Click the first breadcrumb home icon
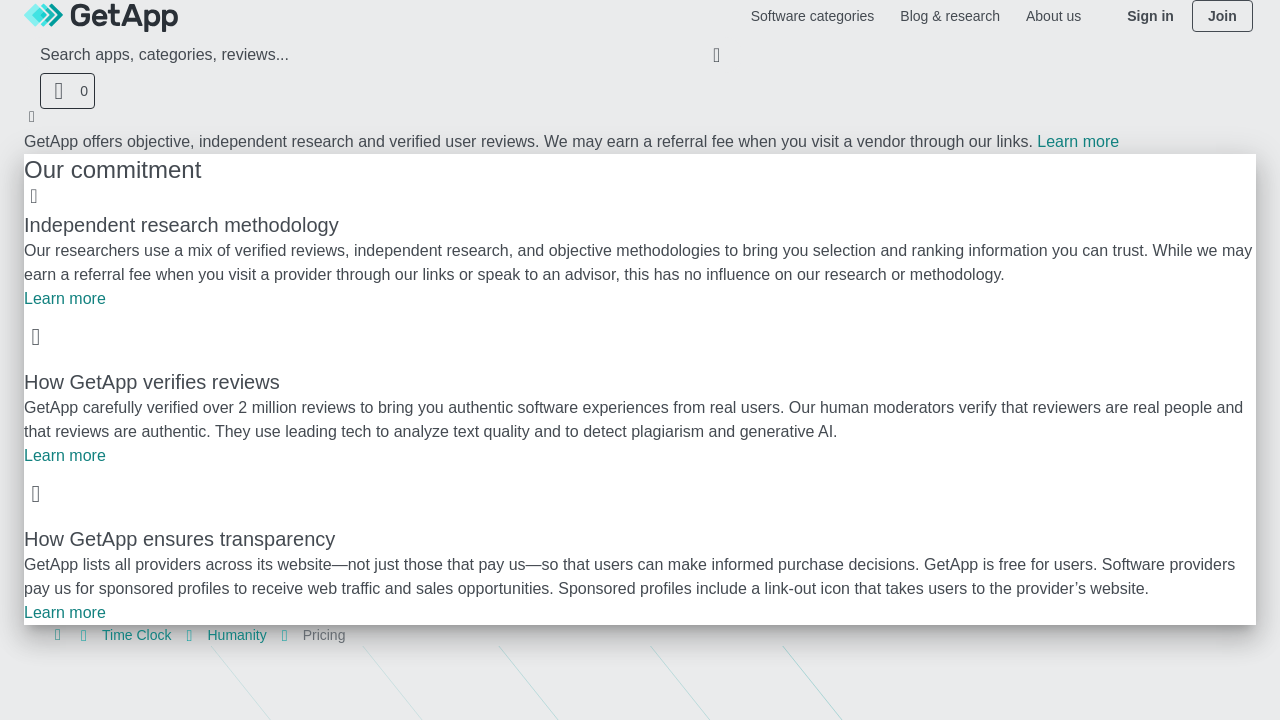 (57, 635)
